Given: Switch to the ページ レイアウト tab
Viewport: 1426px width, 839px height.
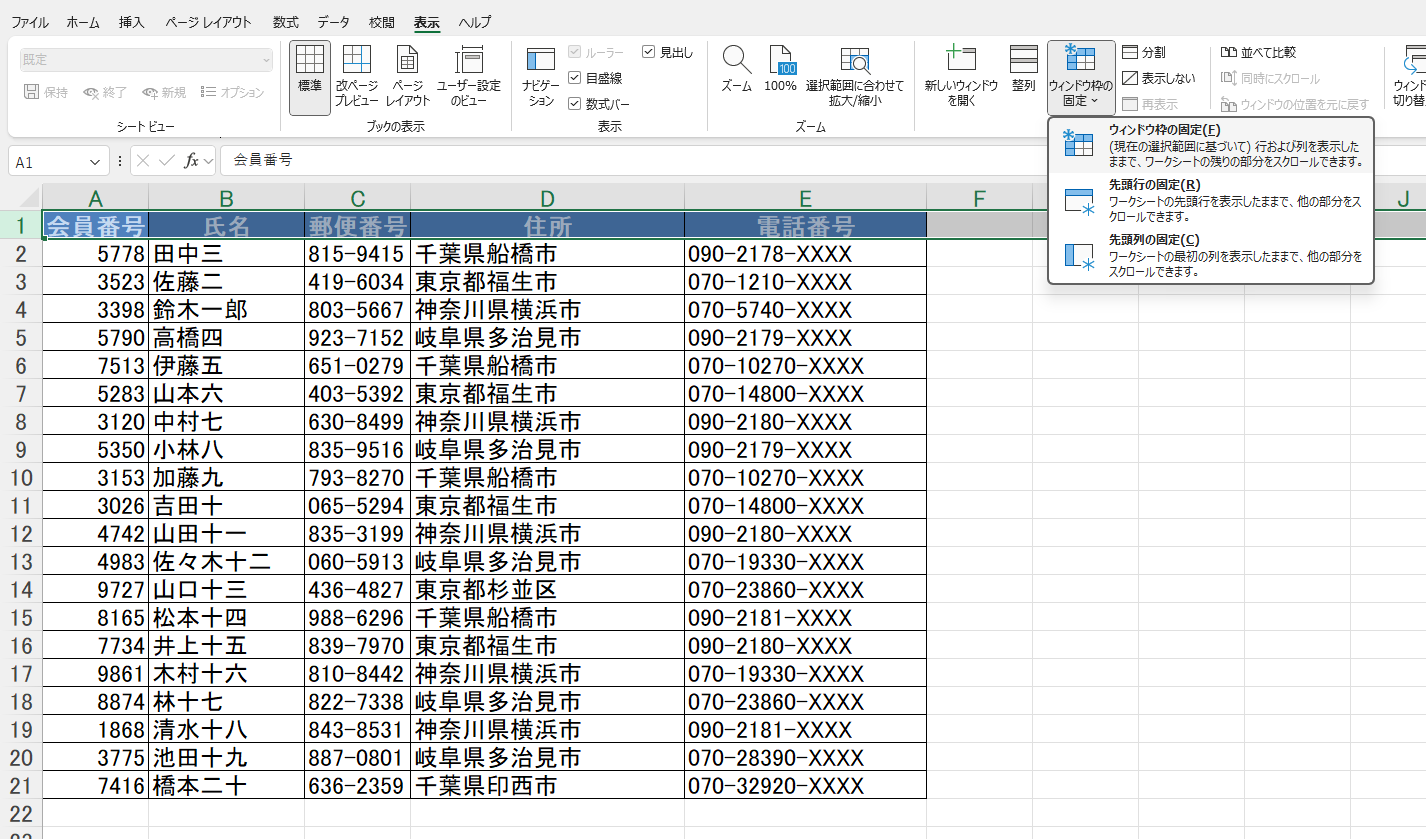Looking at the screenshot, I should pyautogui.click(x=208, y=22).
